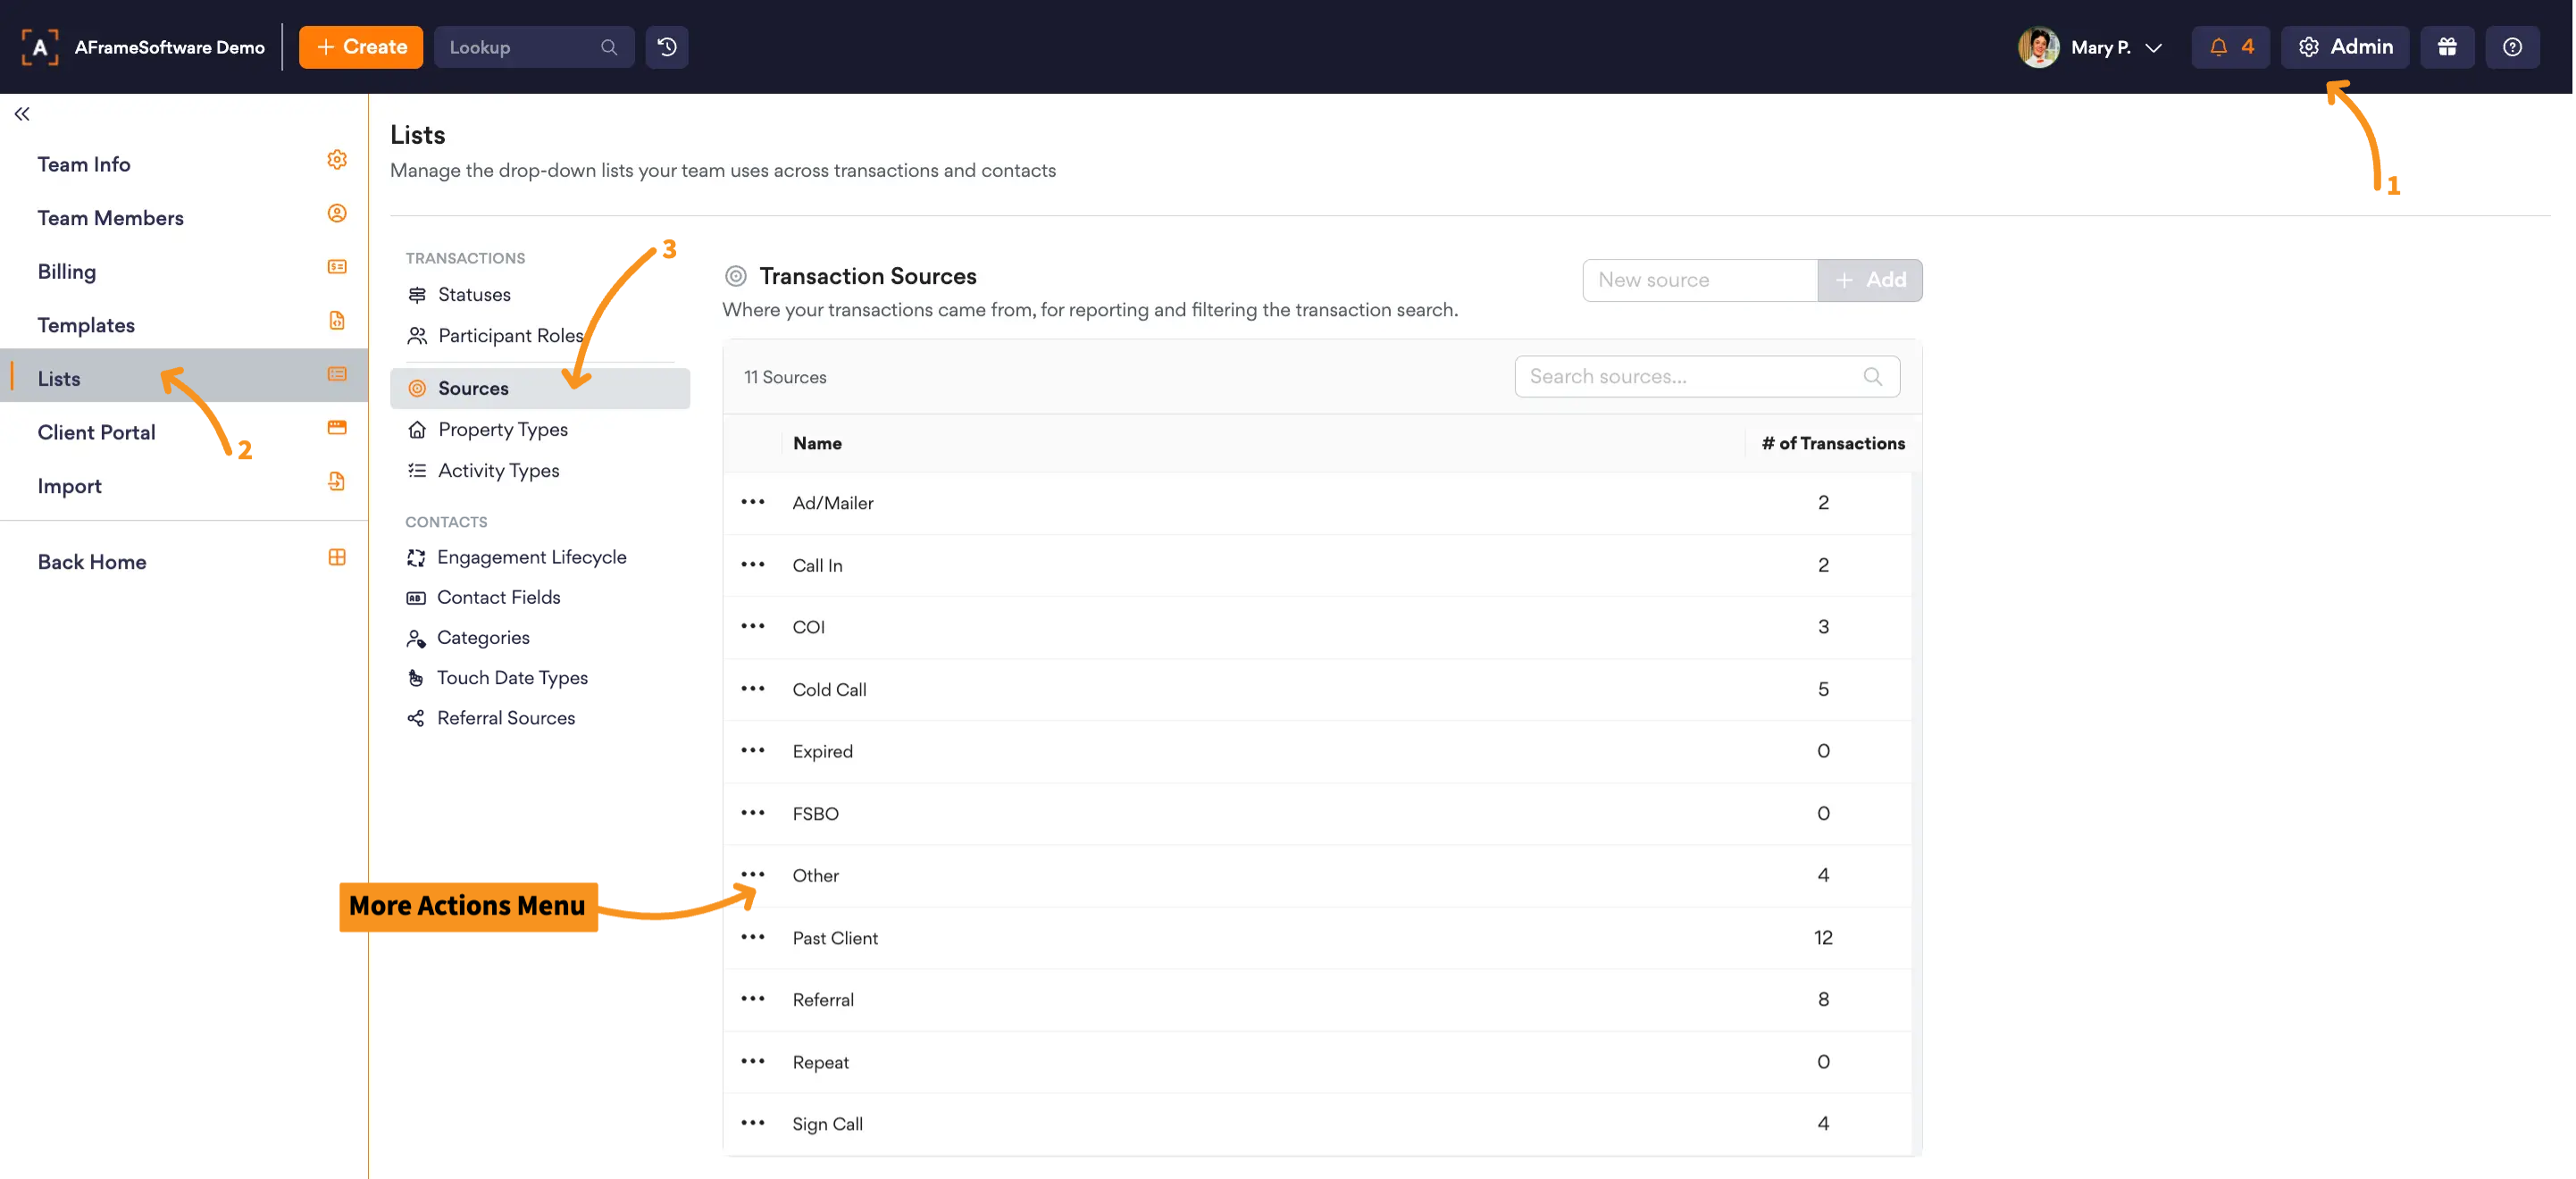Click the New source input field
Viewport: 2576px width, 1179px height.
tap(1700, 280)
